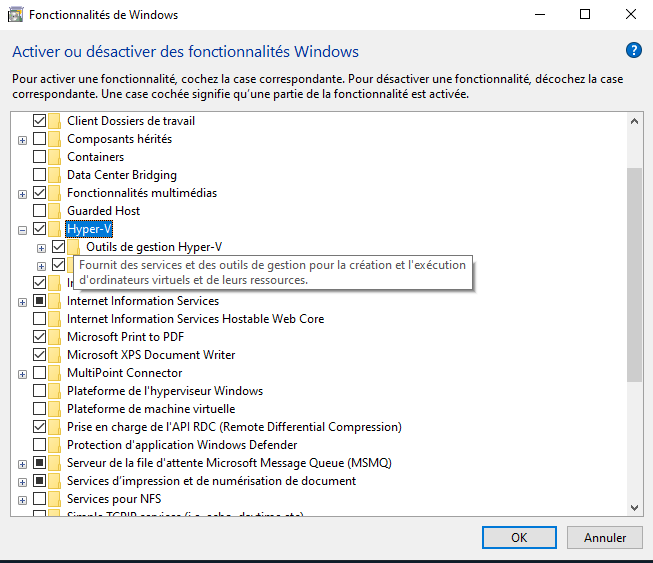
Task: Expand the MSMQ server node
Action: (x=22, y=464)
